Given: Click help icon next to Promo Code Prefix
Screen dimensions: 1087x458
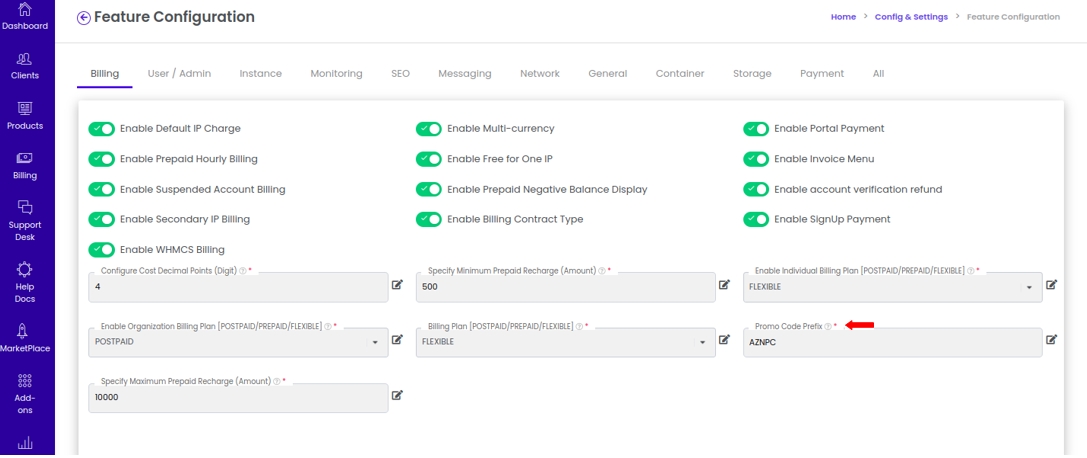Looking at the screenshot, I should (828, 326).
